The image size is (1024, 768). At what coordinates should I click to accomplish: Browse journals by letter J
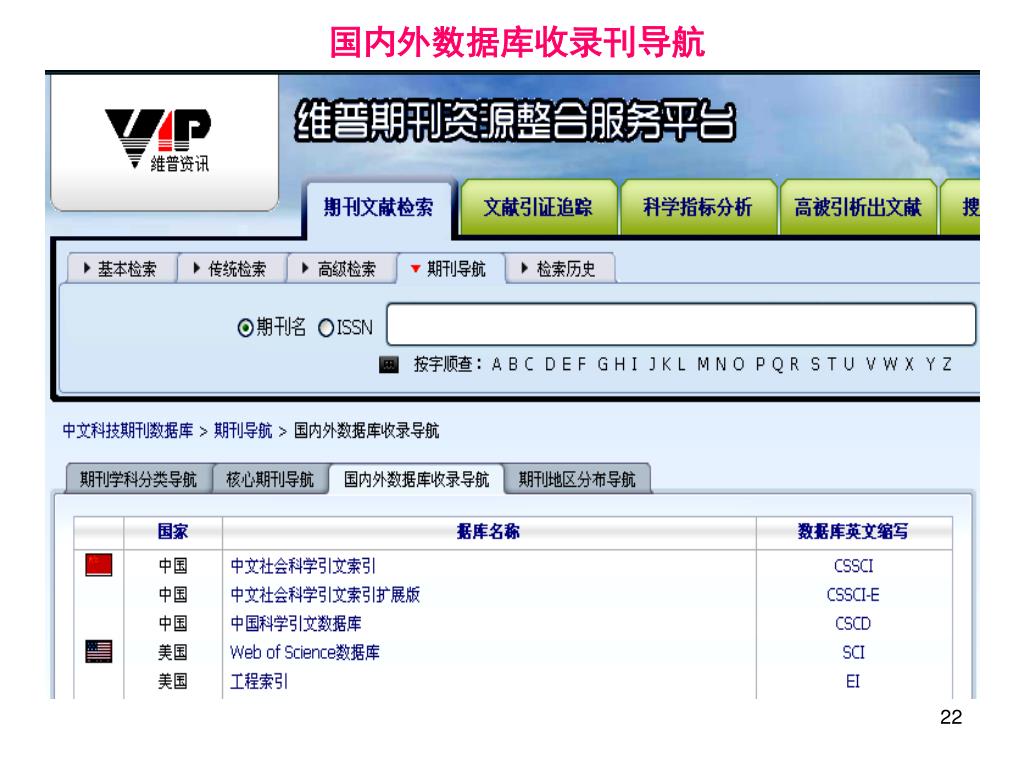652,364
